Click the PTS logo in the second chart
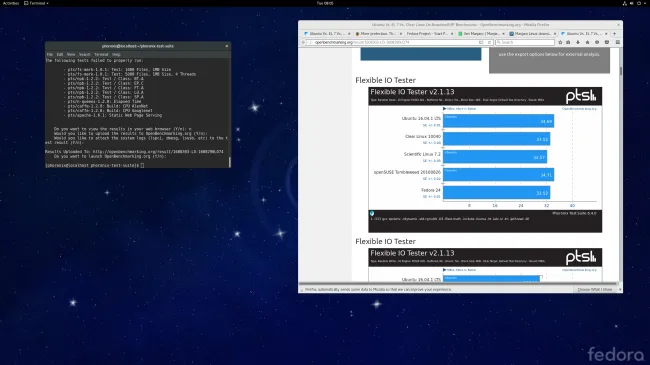The width and height of the screenshot is (650, 365). pos(581,258)
